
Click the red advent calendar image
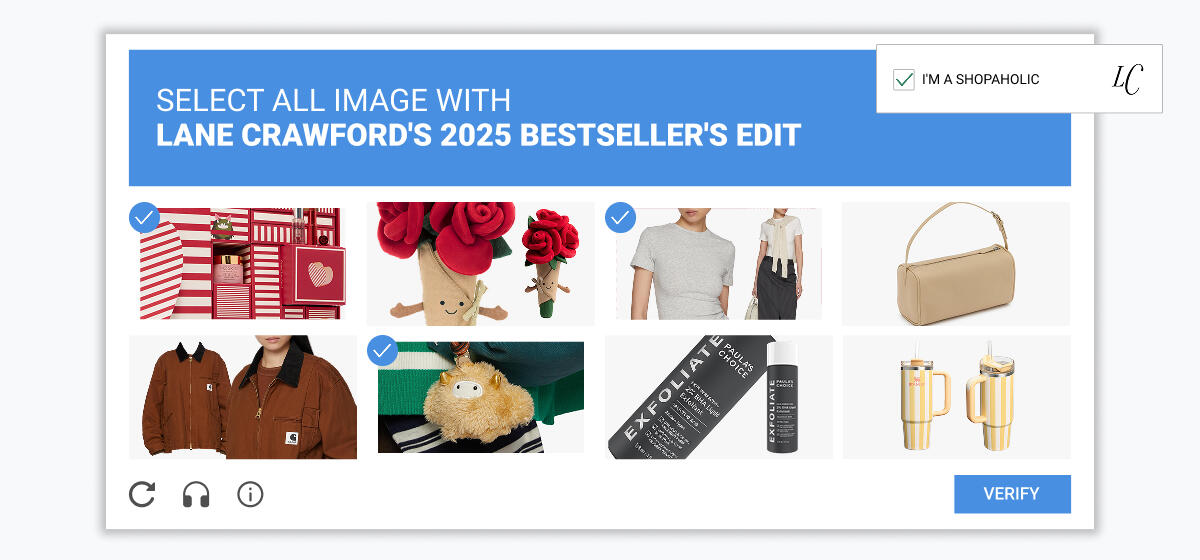(x=243, y=264)
